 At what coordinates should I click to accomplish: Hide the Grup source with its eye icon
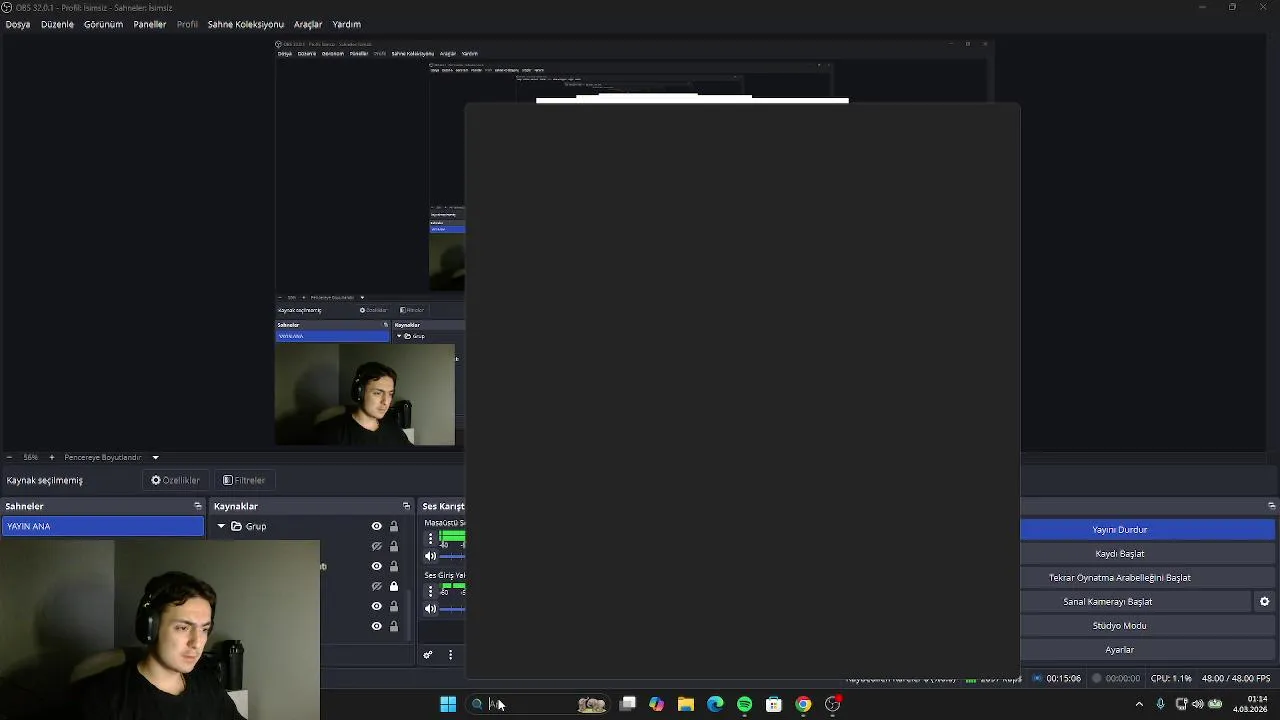[x=376, y=526]
